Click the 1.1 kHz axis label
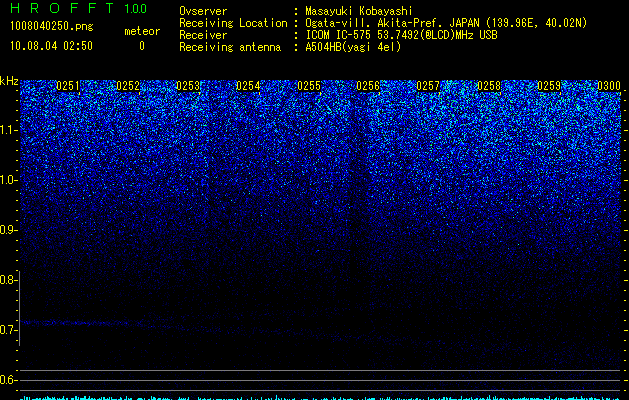The image size is (629, 400). click(8, 130)
